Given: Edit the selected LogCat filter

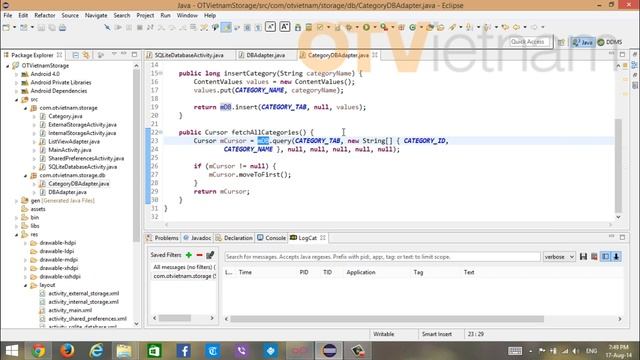Looking at the screenshot, I should point(210,255).
